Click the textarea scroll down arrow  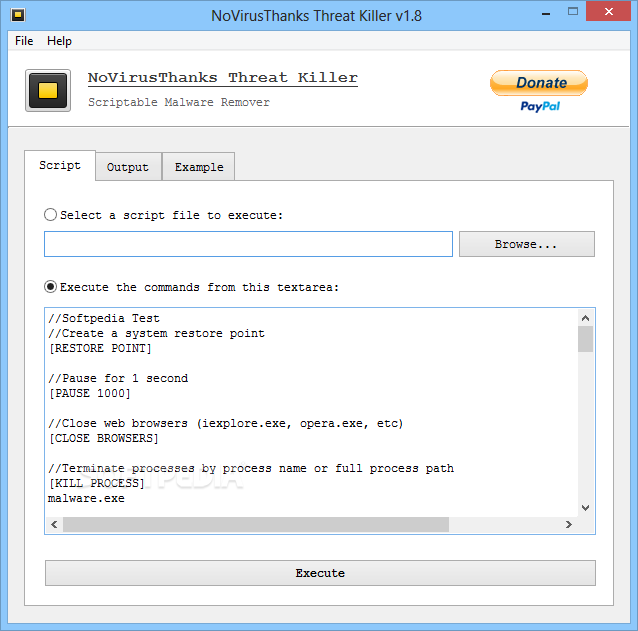pyautogui.click(x=586, y=508)
